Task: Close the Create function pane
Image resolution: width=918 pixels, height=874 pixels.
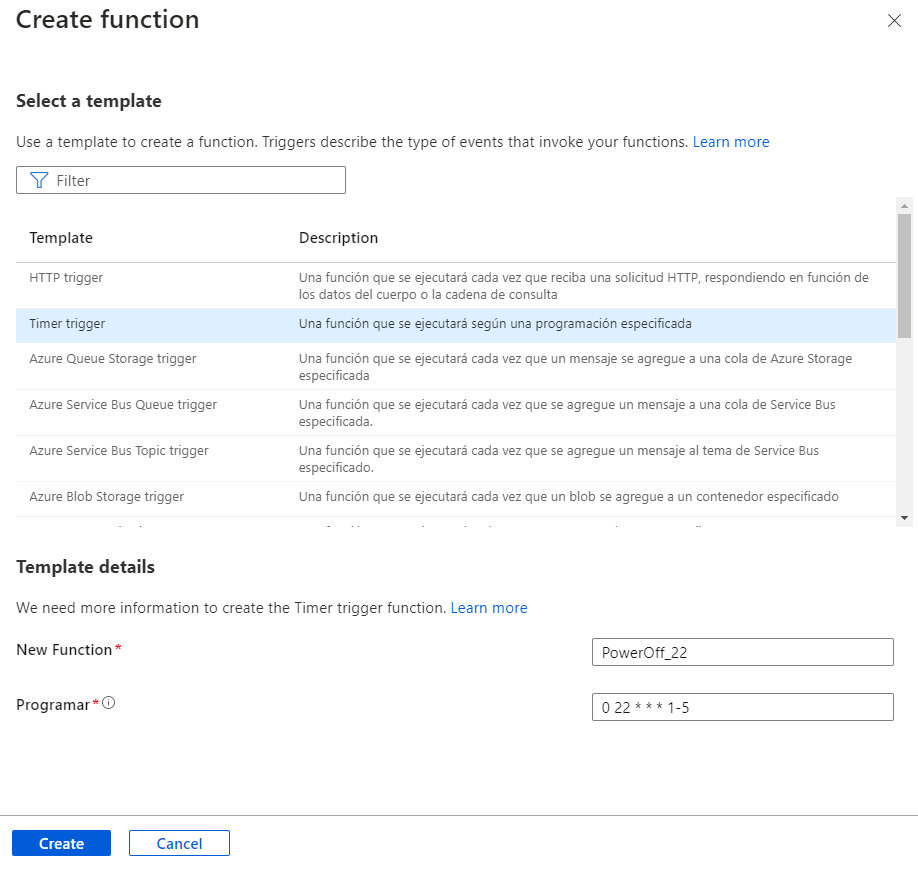Action: tap(894, 20)
